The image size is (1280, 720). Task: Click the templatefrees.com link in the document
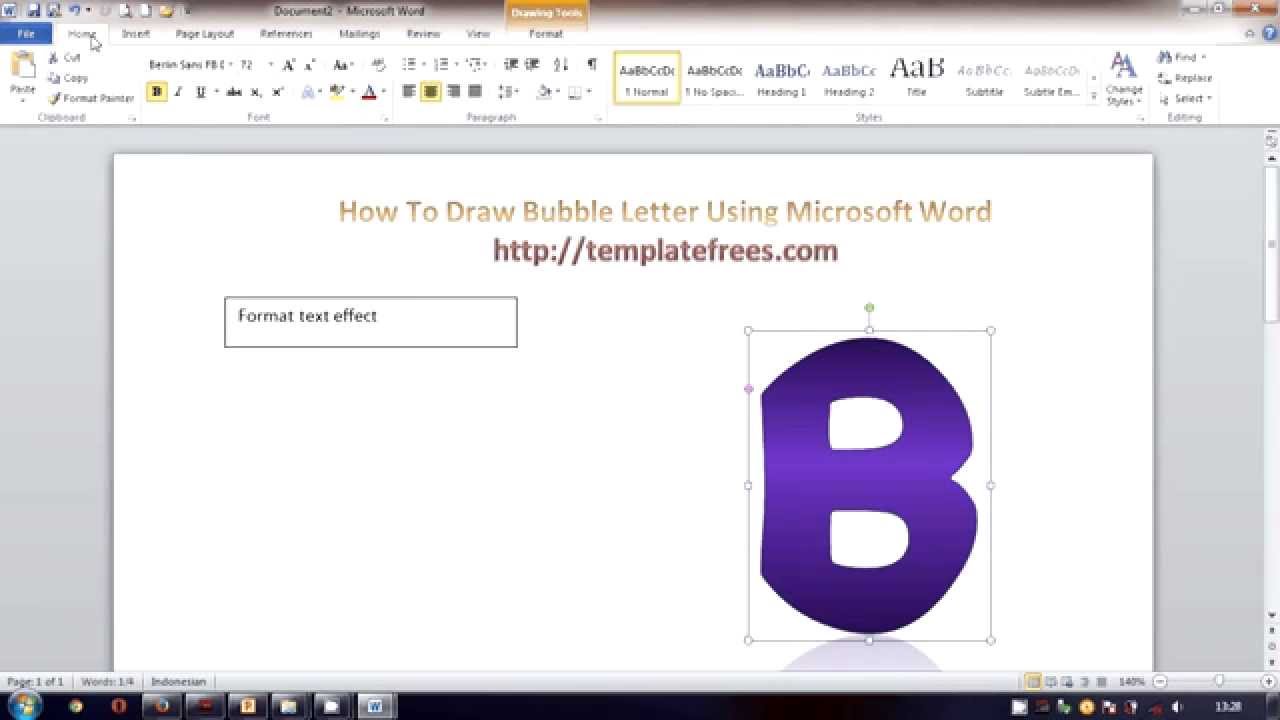(x=663, y=249)
